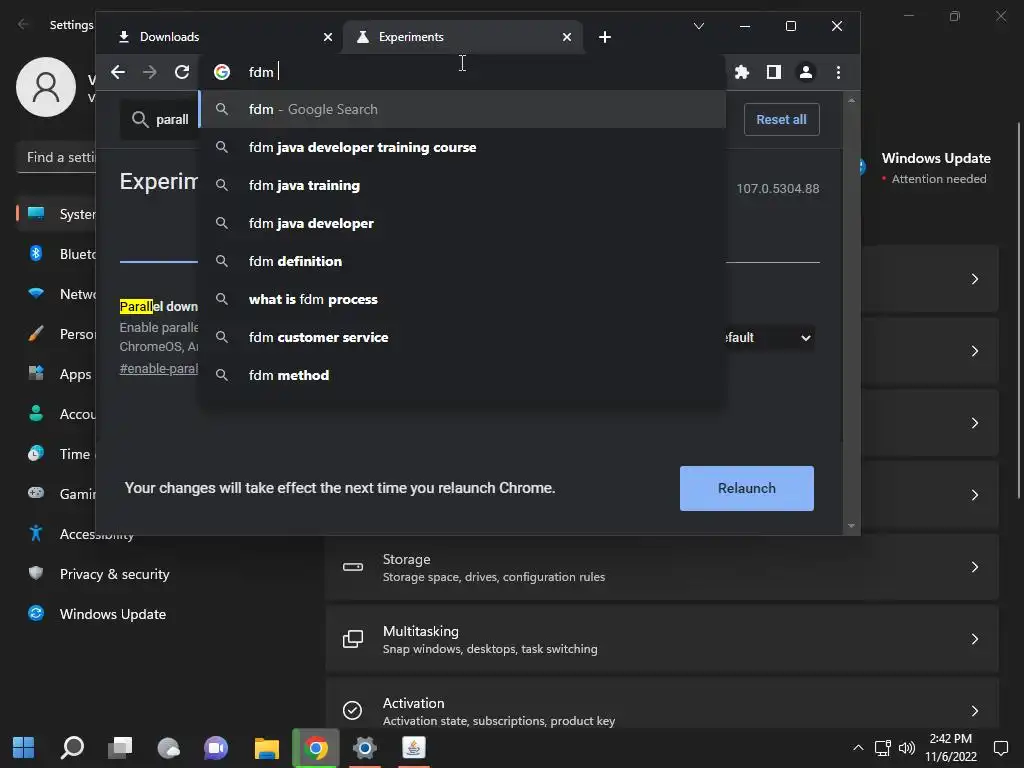Click the Java app icon on taskbar

pos(413,748)
